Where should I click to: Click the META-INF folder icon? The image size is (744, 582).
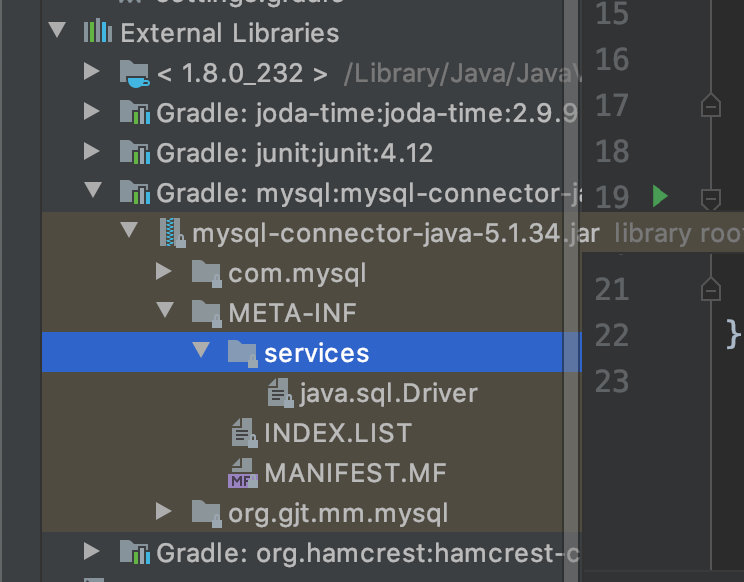coord(206,314)
